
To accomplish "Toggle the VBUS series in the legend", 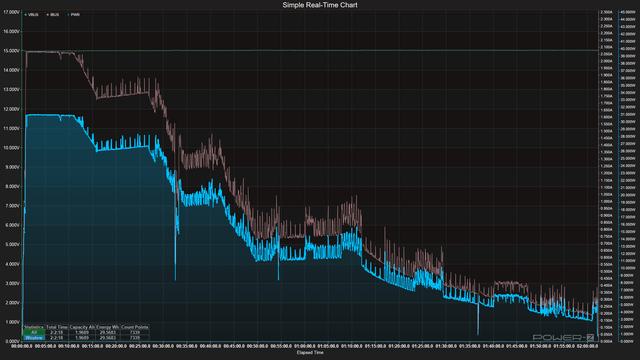I will (31, 15).
